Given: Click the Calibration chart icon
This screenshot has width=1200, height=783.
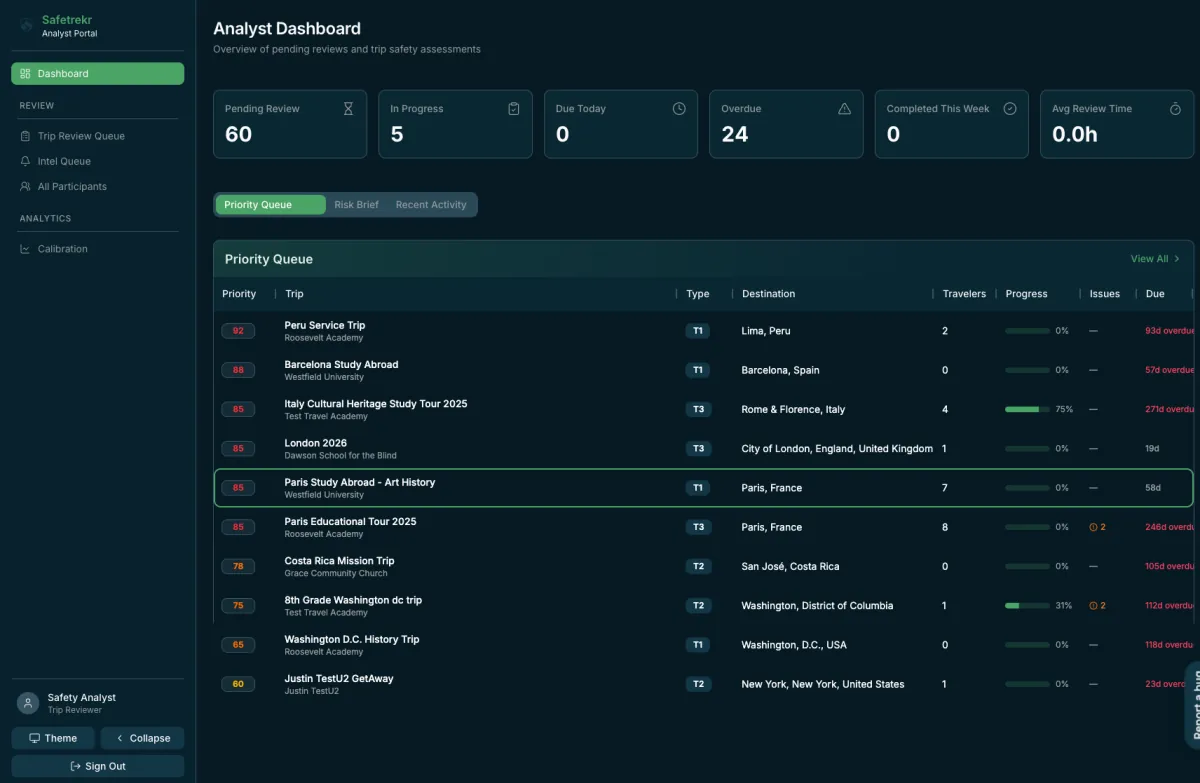Looking at the screenshot, I should 25,249.
